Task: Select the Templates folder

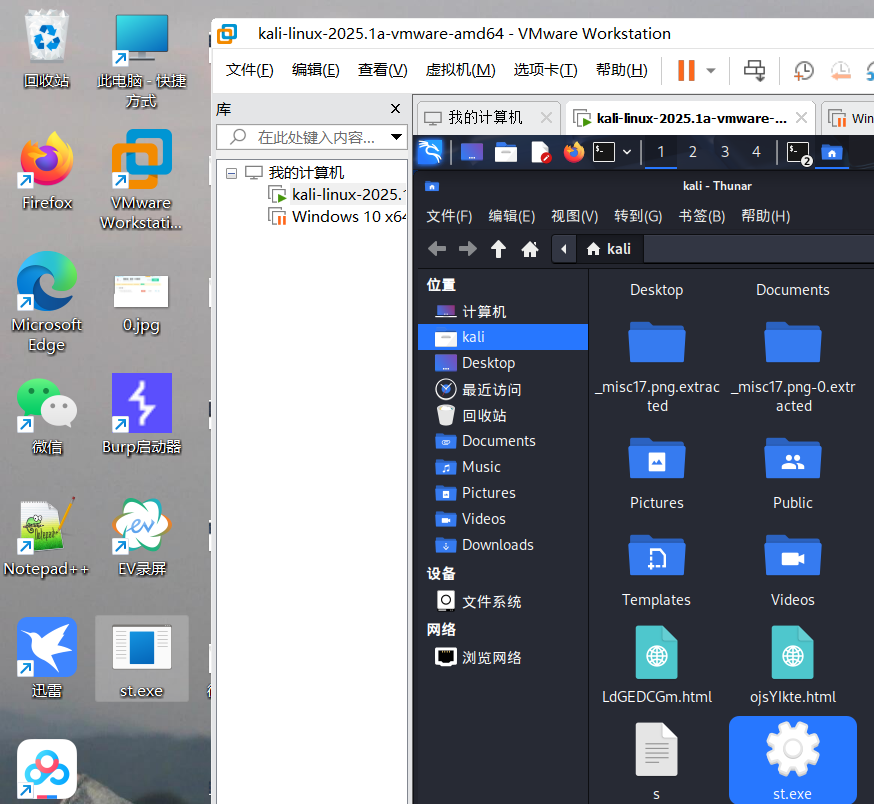Action: (657, 571)
